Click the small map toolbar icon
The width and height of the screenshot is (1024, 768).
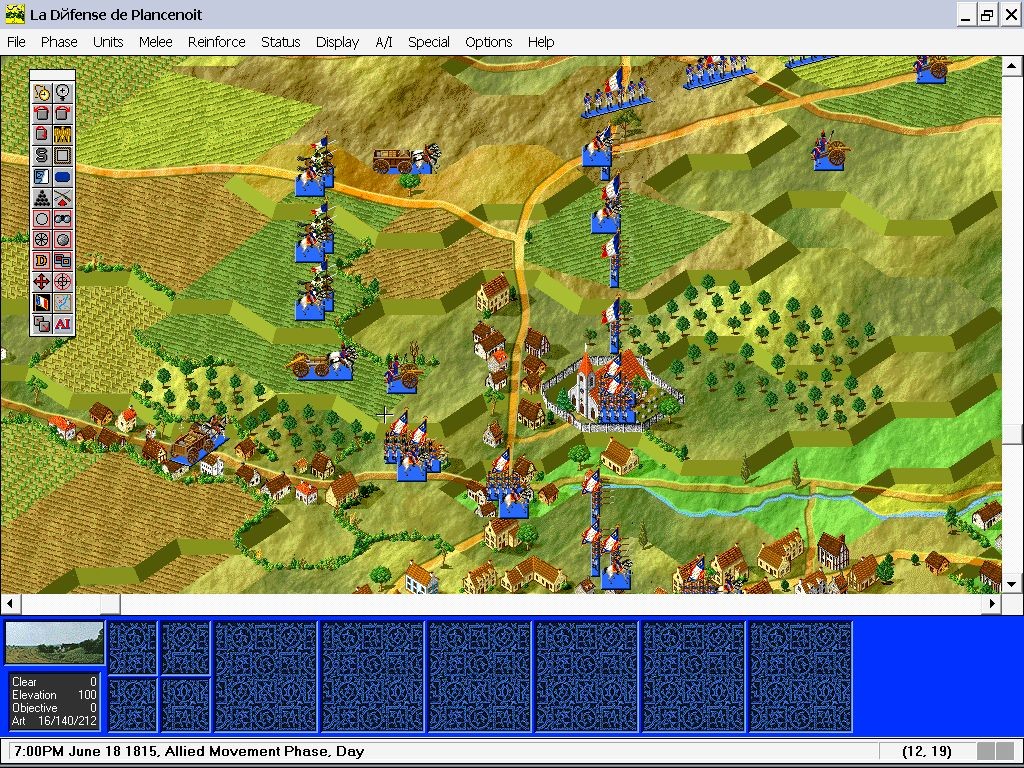click(x=63, y=302)
